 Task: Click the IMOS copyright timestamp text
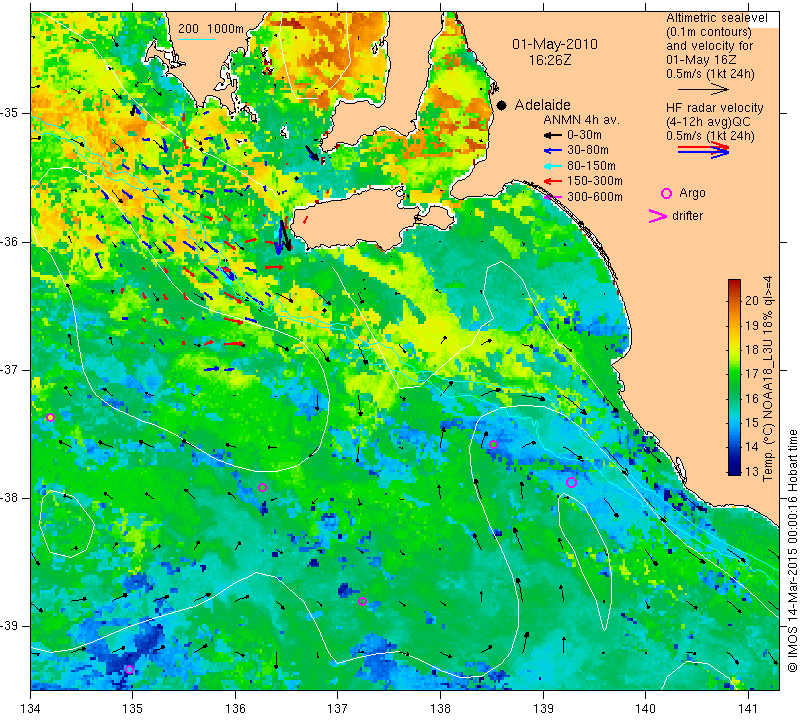[x=792, y=551]
